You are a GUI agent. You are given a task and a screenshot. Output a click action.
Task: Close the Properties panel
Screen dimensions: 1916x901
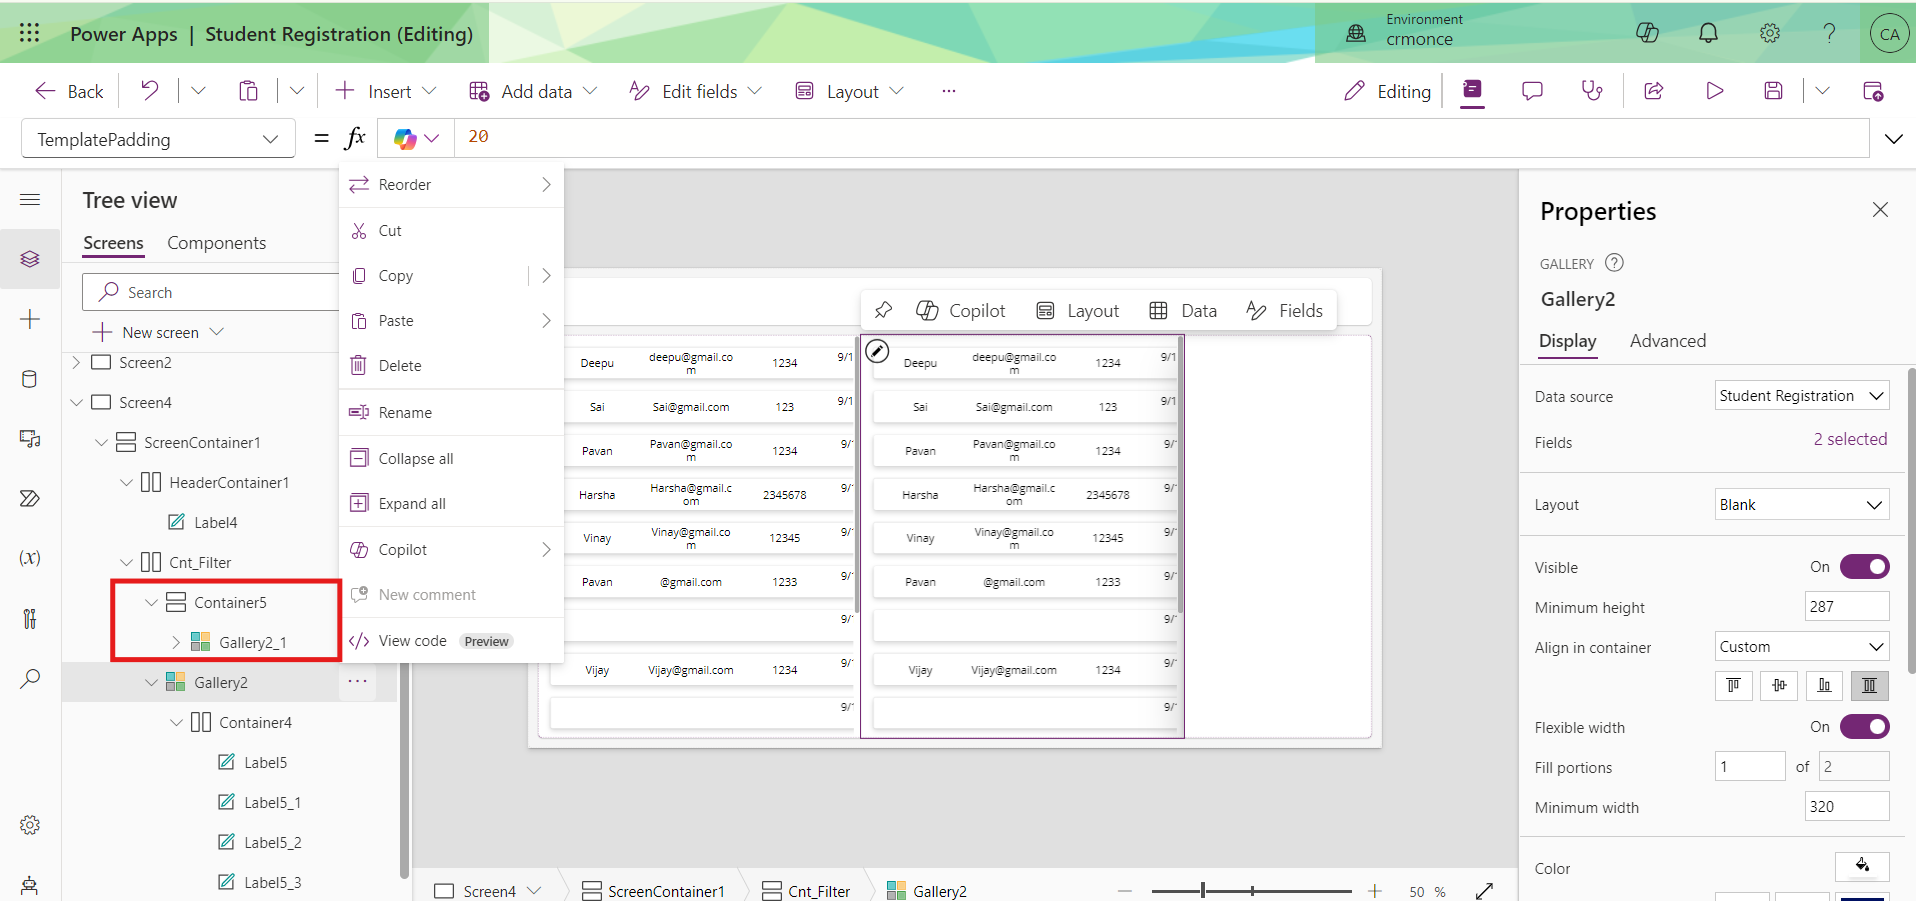tap(1880, 209)
